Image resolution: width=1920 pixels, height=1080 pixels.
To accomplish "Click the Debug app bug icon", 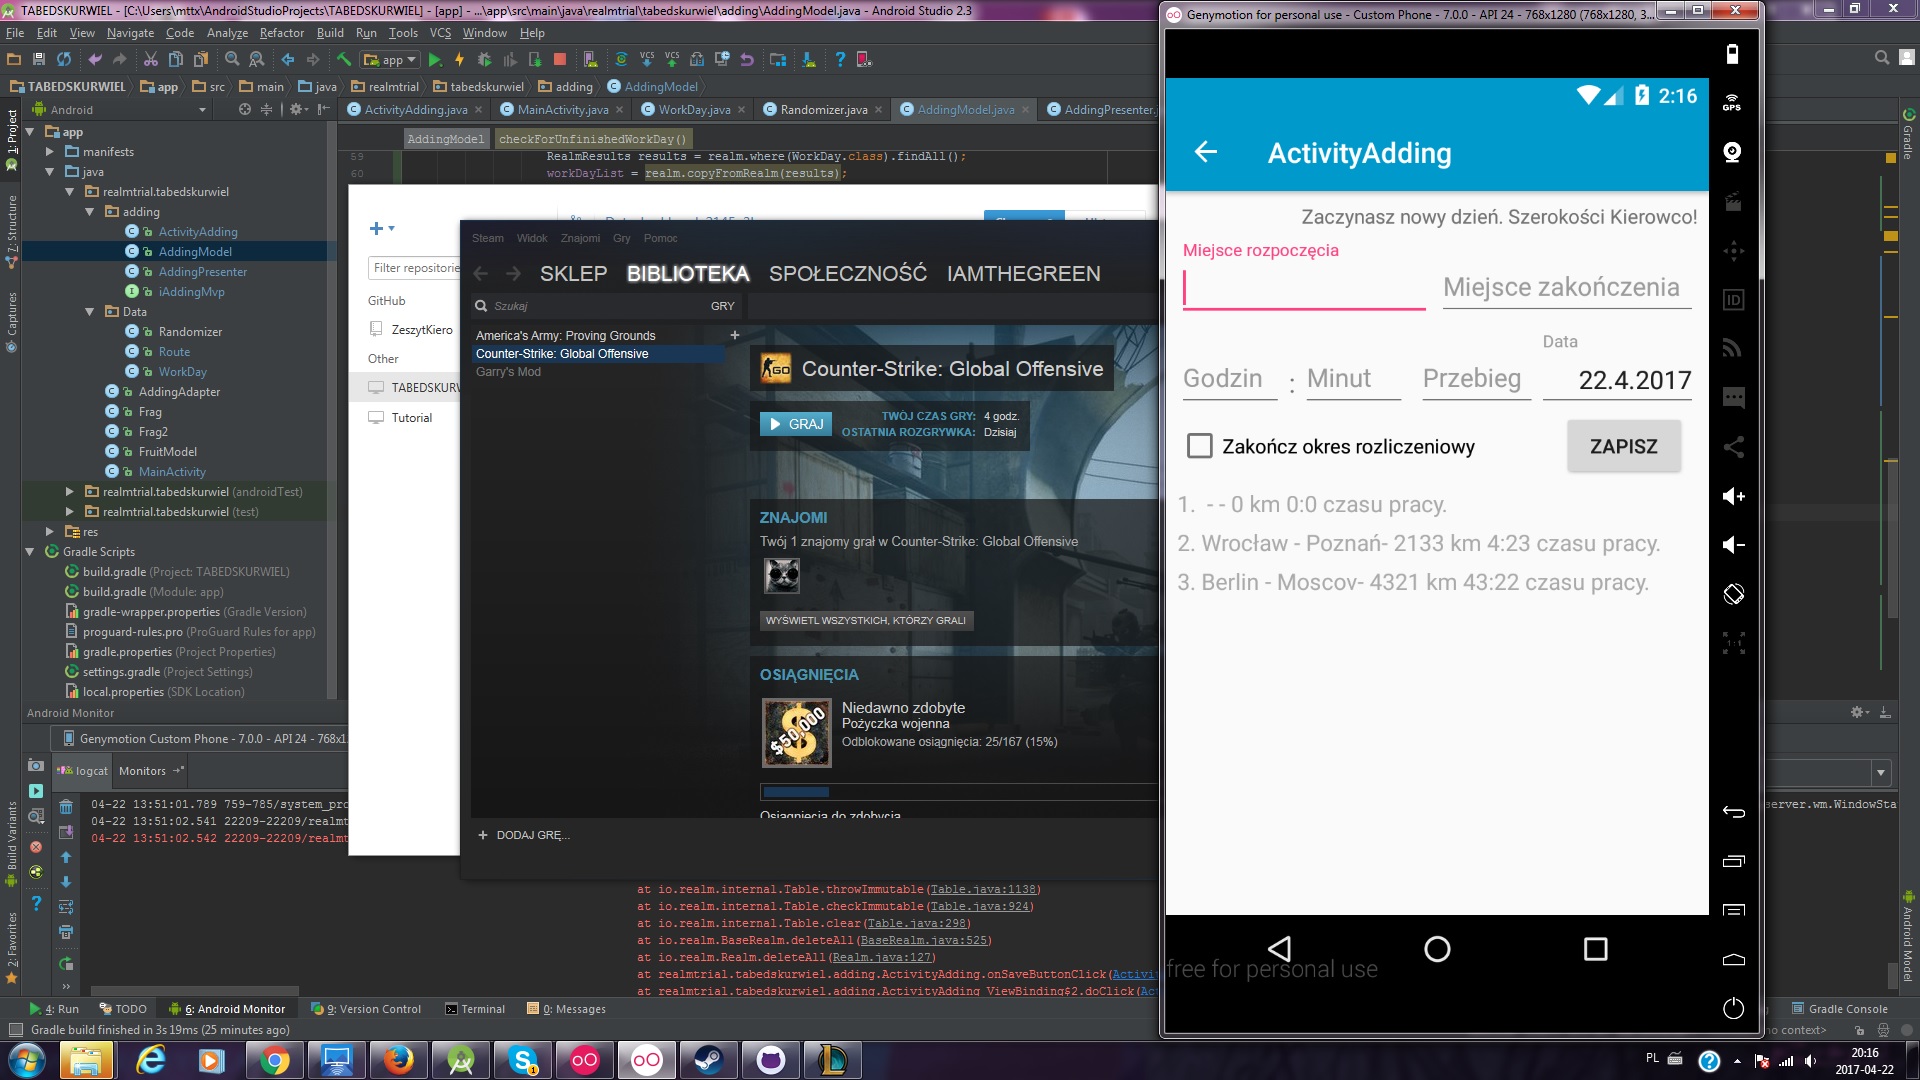I will pyautogui.click(x=484, y=60).
